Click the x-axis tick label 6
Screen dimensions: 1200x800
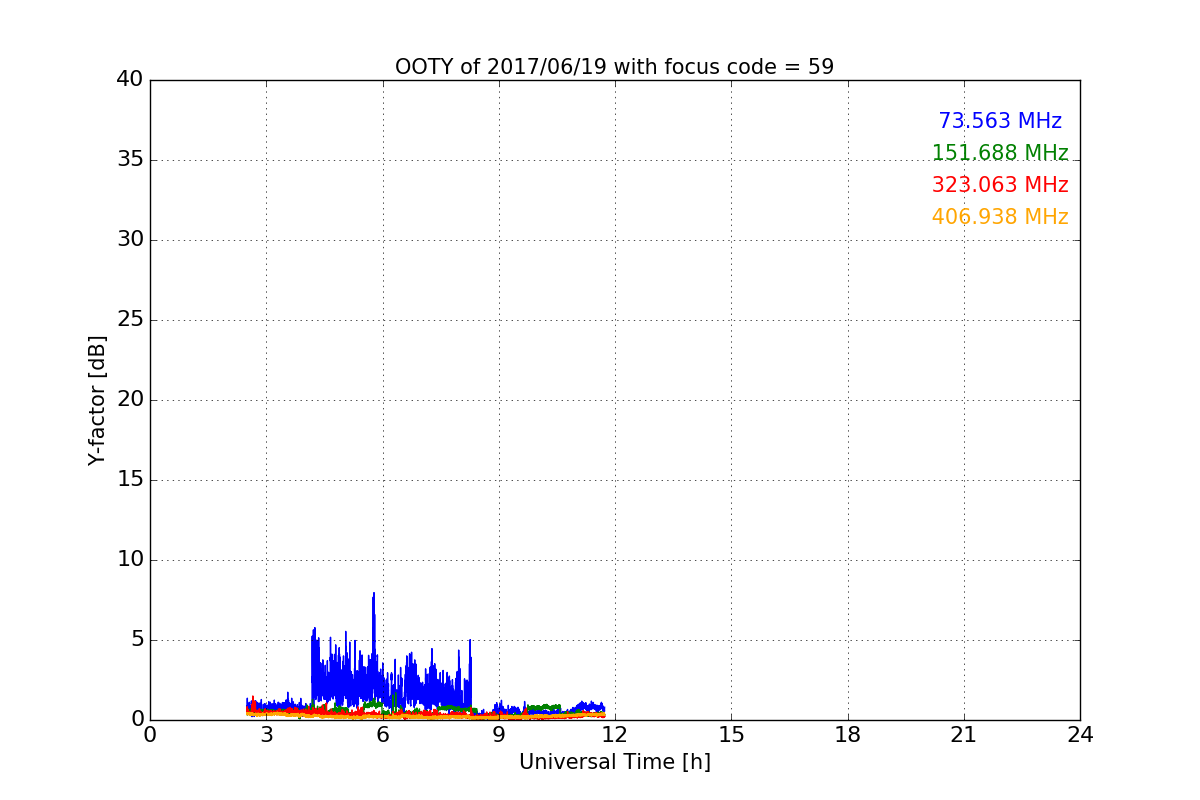(382, 735)
